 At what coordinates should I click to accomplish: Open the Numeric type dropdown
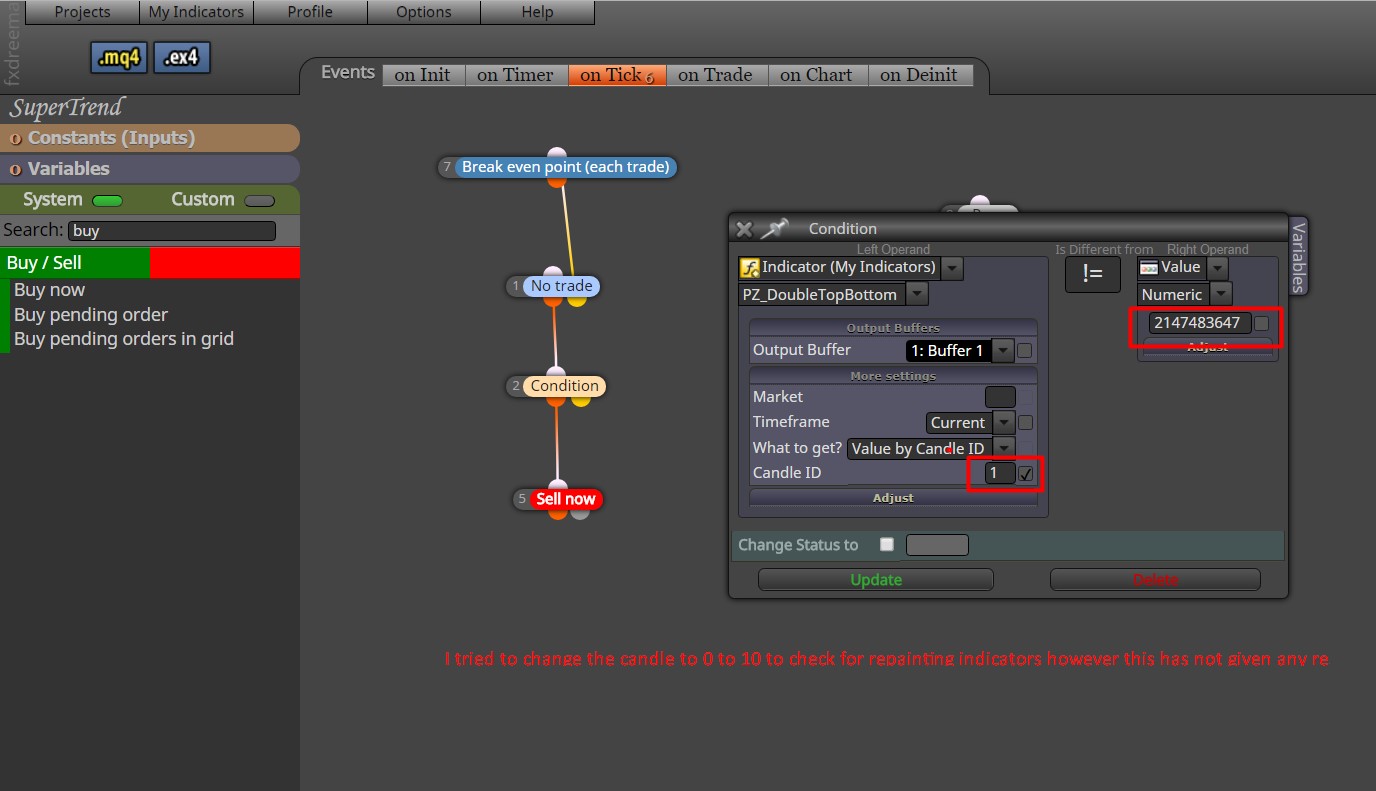[1220, 295]
